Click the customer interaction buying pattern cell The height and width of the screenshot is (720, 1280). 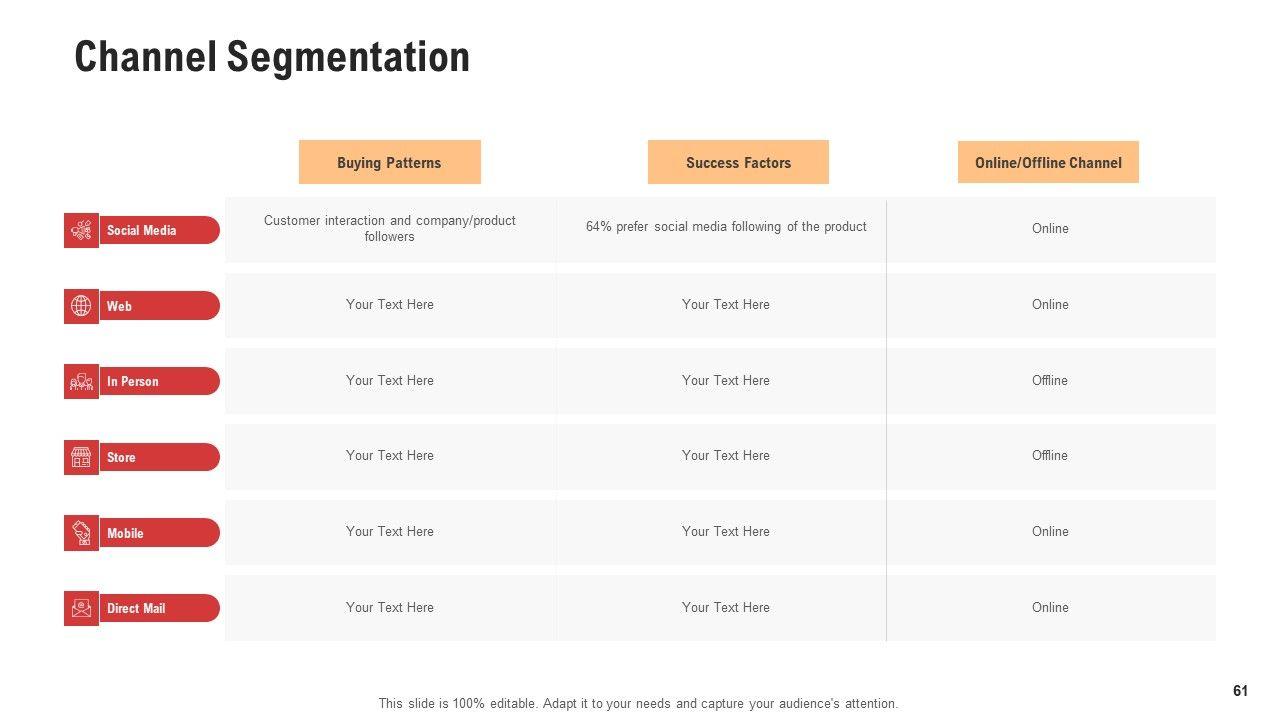point(390,228)
